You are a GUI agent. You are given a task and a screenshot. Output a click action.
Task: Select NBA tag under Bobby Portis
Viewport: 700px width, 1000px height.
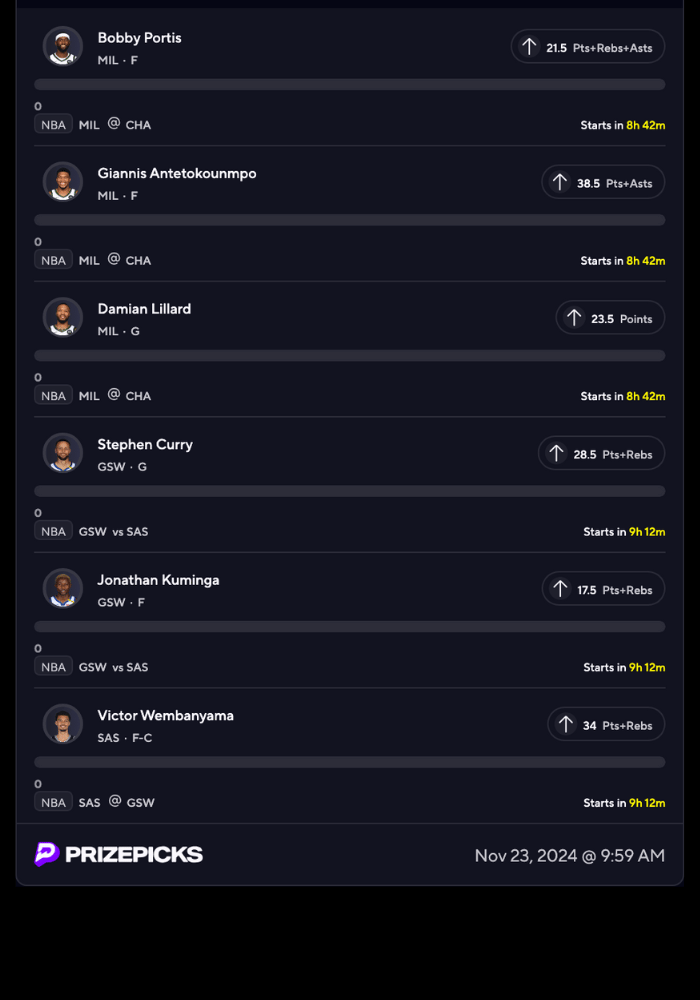(53, 124)
